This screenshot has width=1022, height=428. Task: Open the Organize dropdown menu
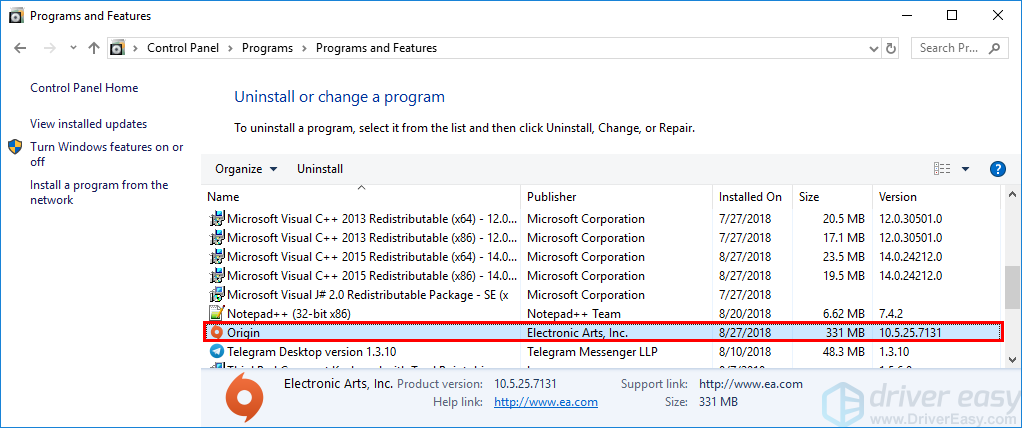(x=246, y=169)
